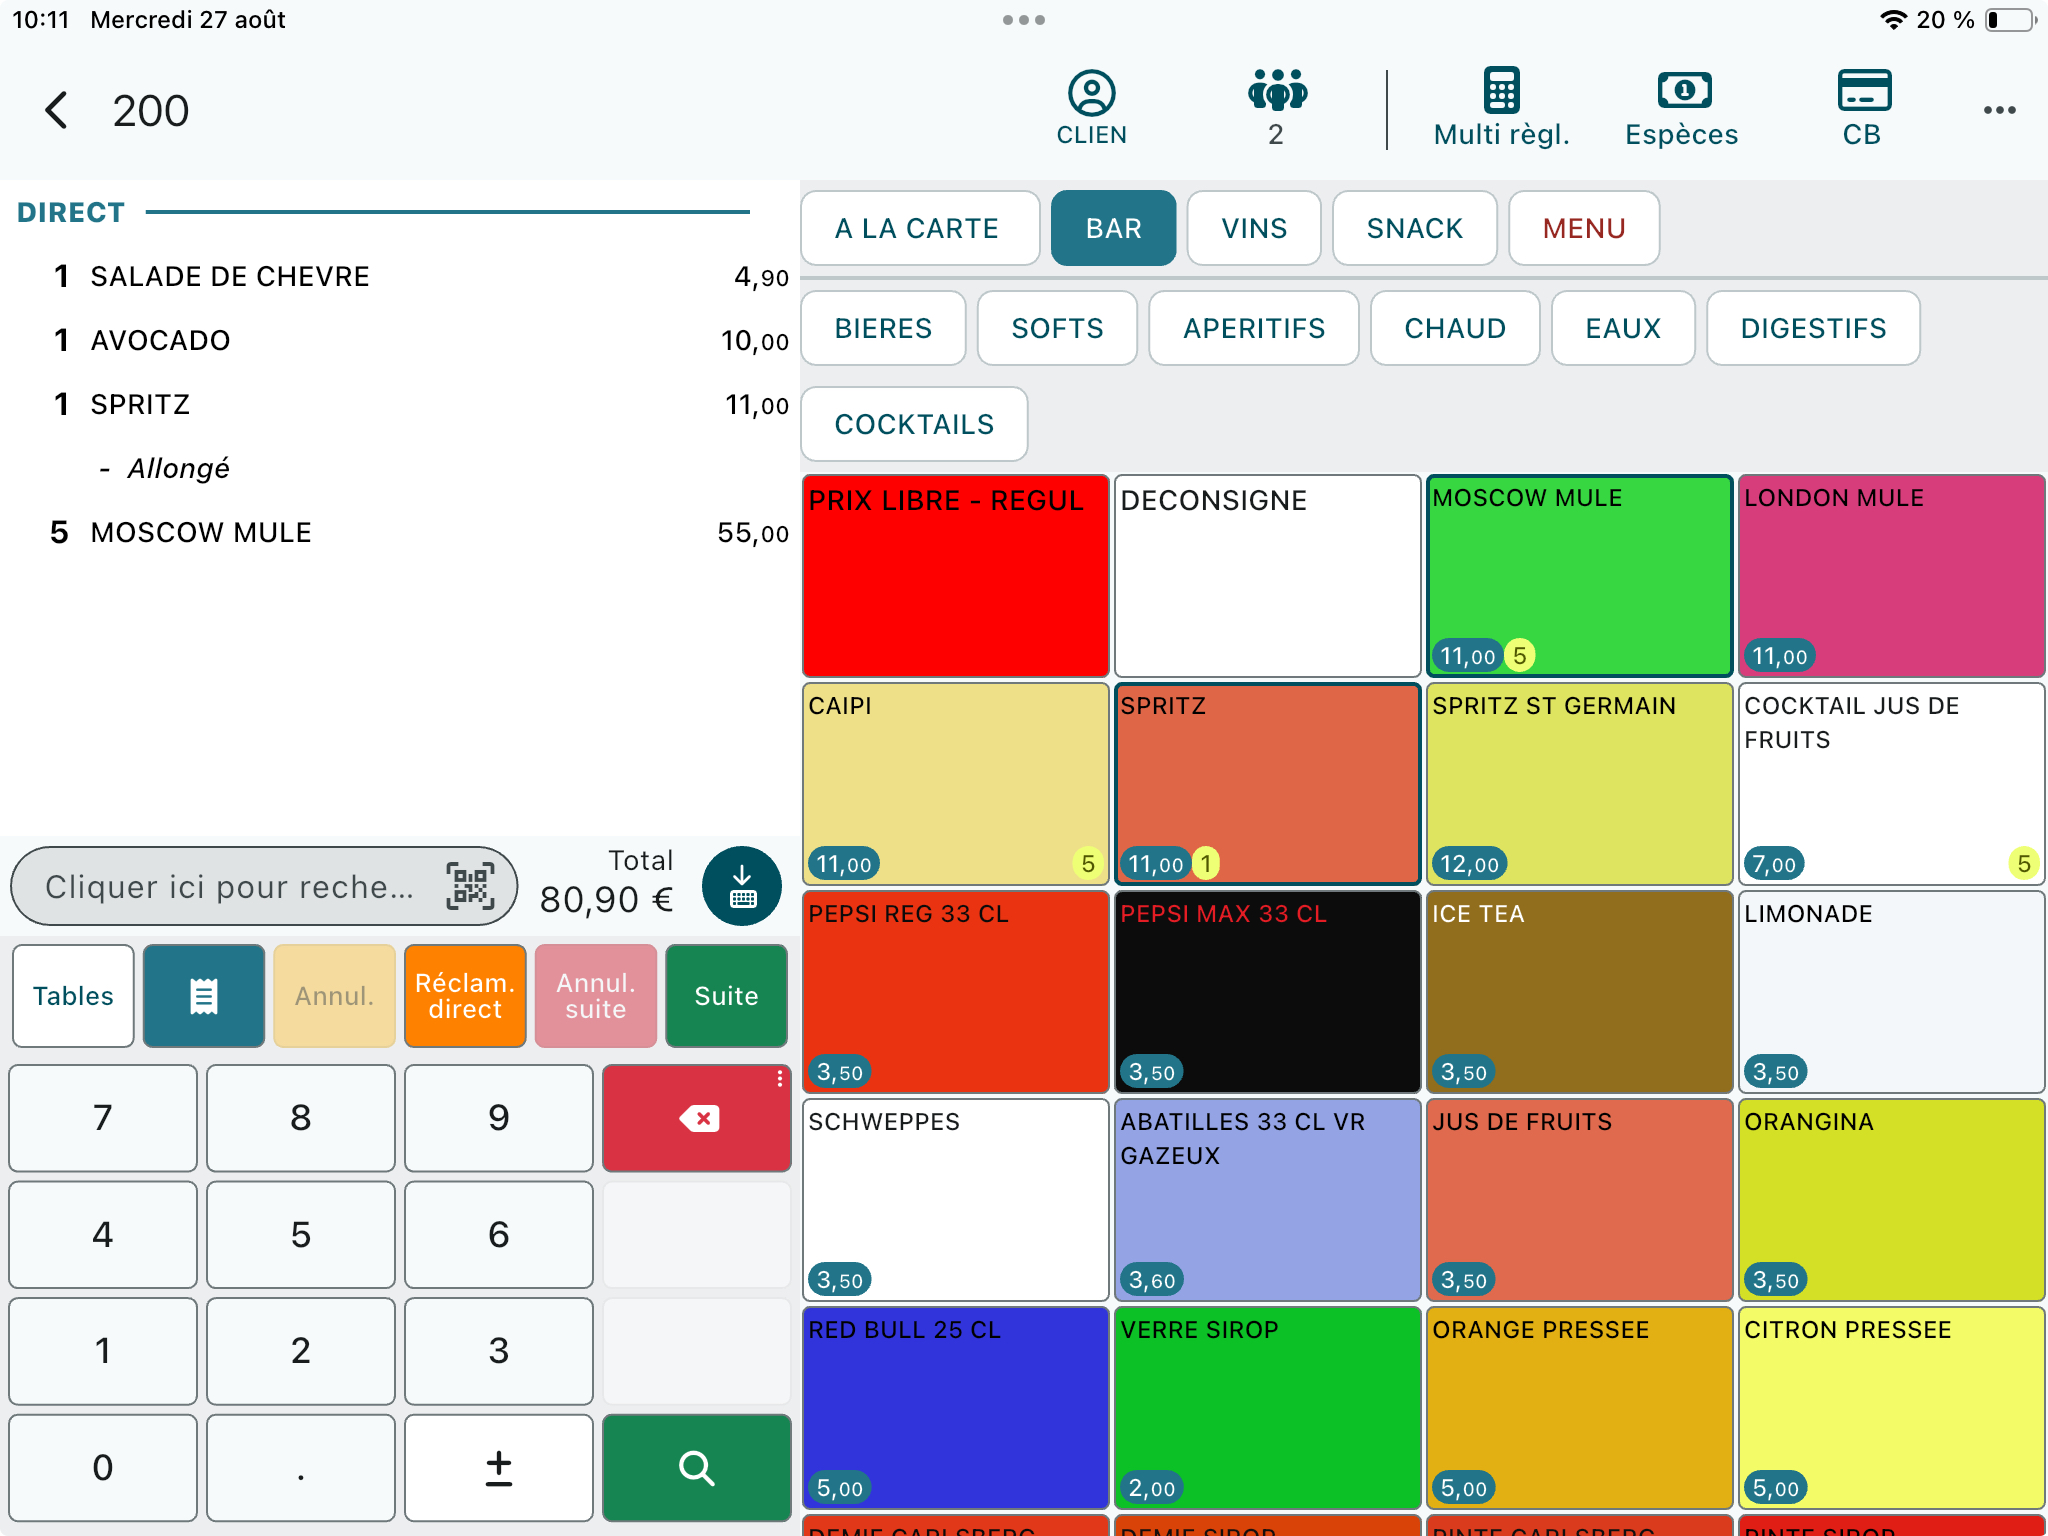Tap keypad digit 0
The width and height of the screenshot is (2048, 1536).
(103, 1468)
